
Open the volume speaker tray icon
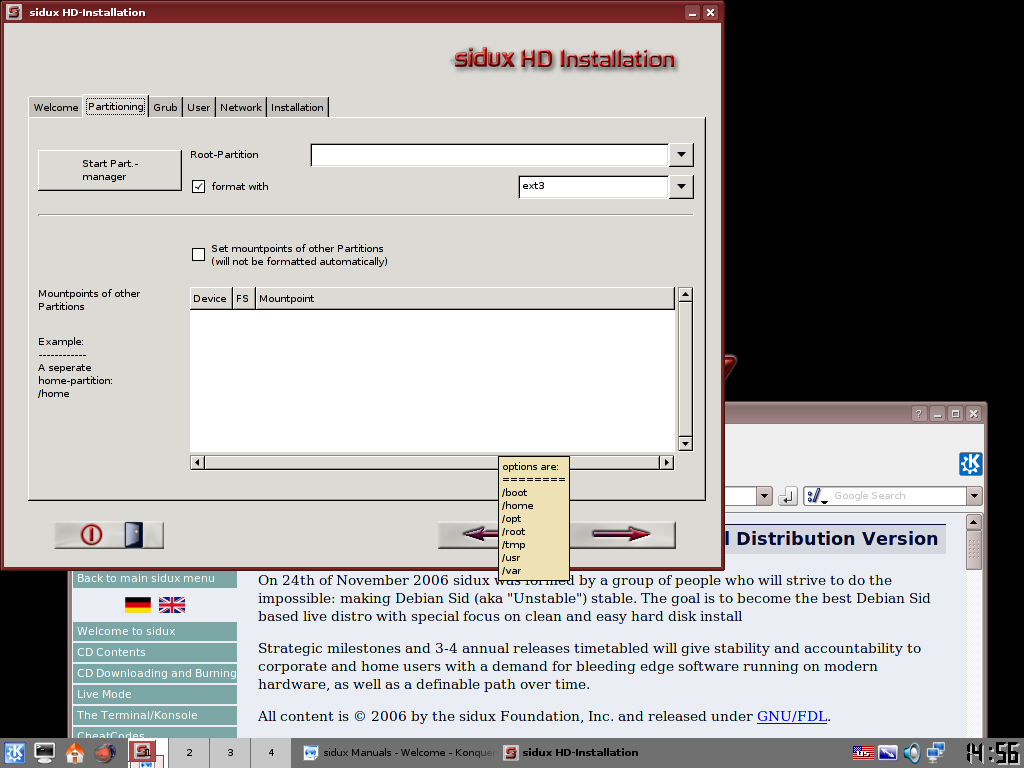[x=912, y=753]
